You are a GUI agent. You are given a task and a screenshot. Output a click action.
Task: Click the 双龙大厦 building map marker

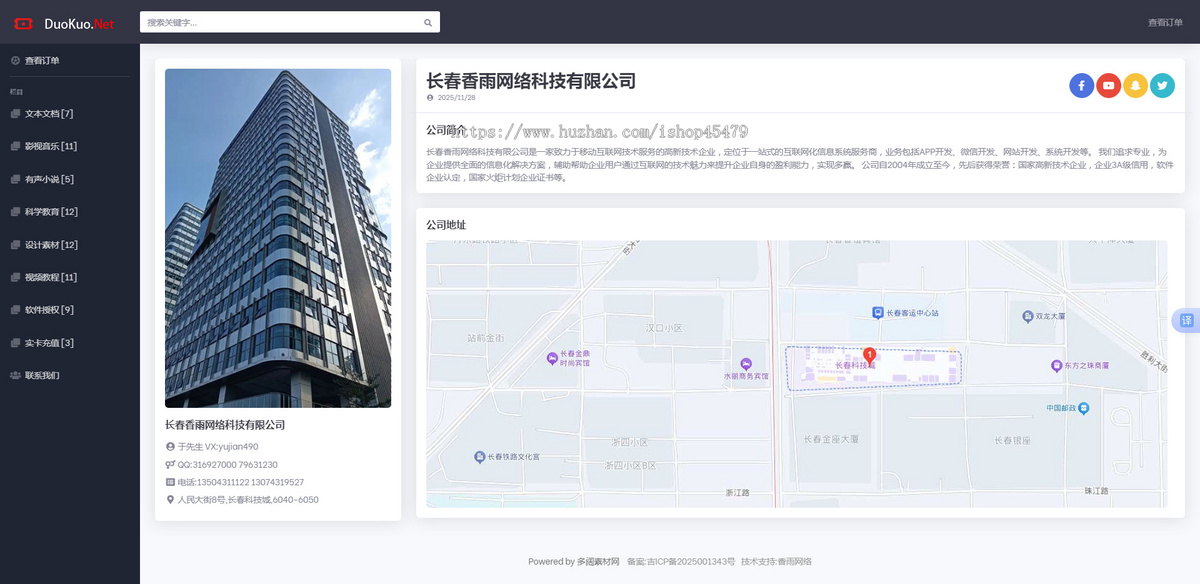tap(1028, 316)
